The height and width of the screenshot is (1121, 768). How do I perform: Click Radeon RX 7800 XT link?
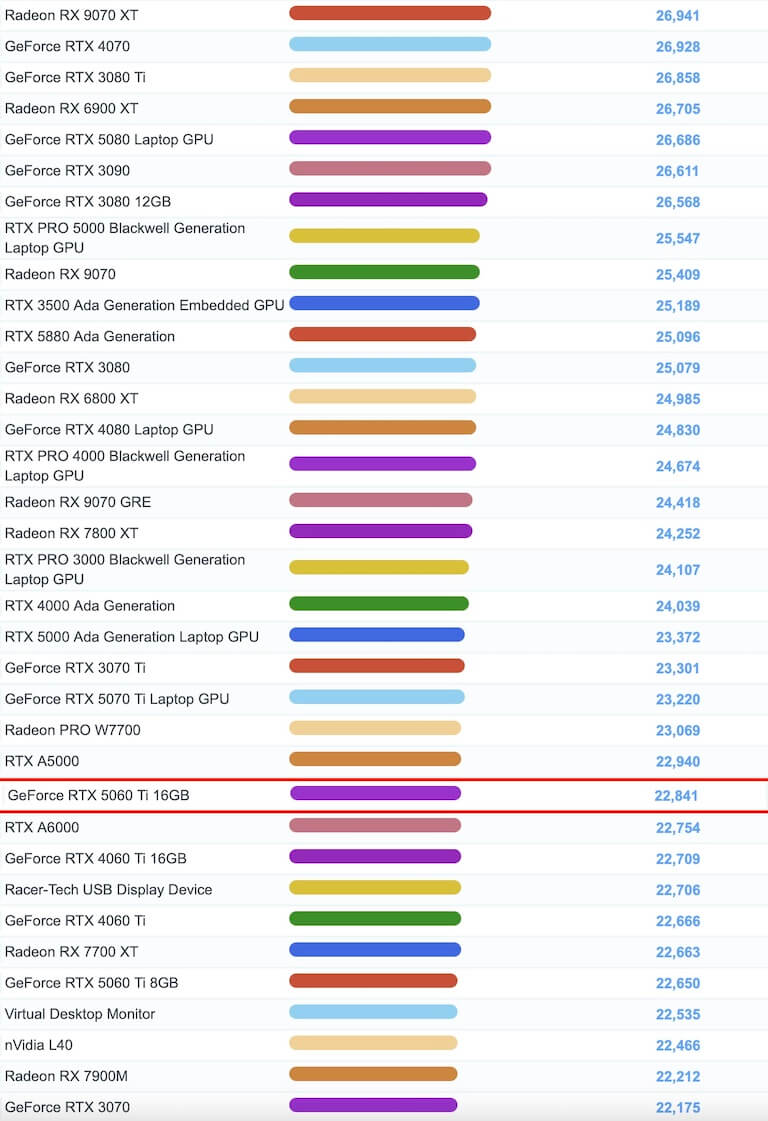coord(72,533)
